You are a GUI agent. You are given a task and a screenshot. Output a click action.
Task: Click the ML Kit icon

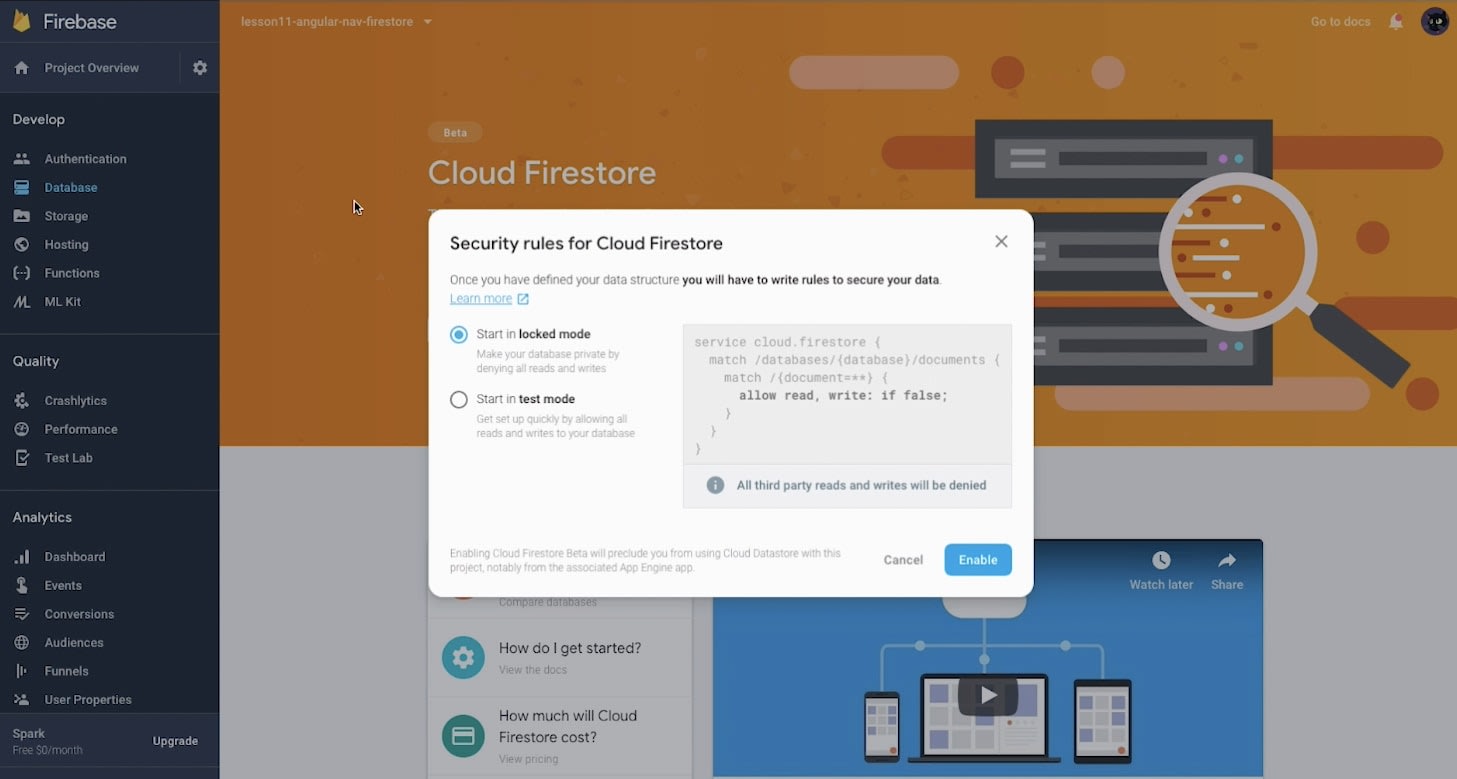click(x=22, y=301)
